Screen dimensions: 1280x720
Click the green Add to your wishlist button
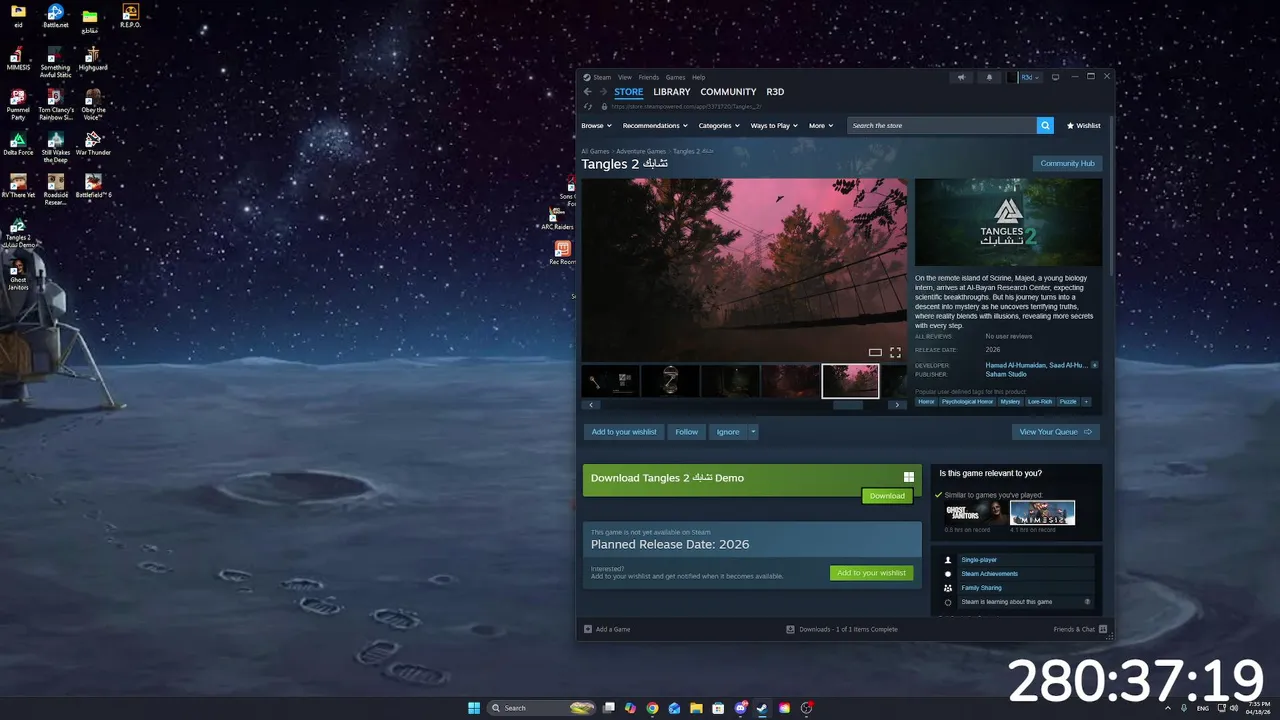(871, 573)
